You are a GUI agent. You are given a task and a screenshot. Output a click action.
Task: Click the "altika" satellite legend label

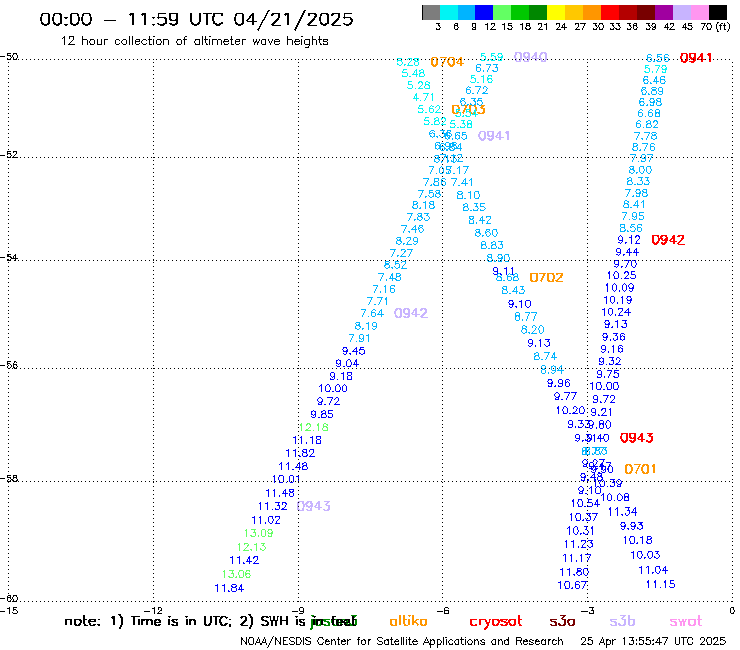click(408, 621)
